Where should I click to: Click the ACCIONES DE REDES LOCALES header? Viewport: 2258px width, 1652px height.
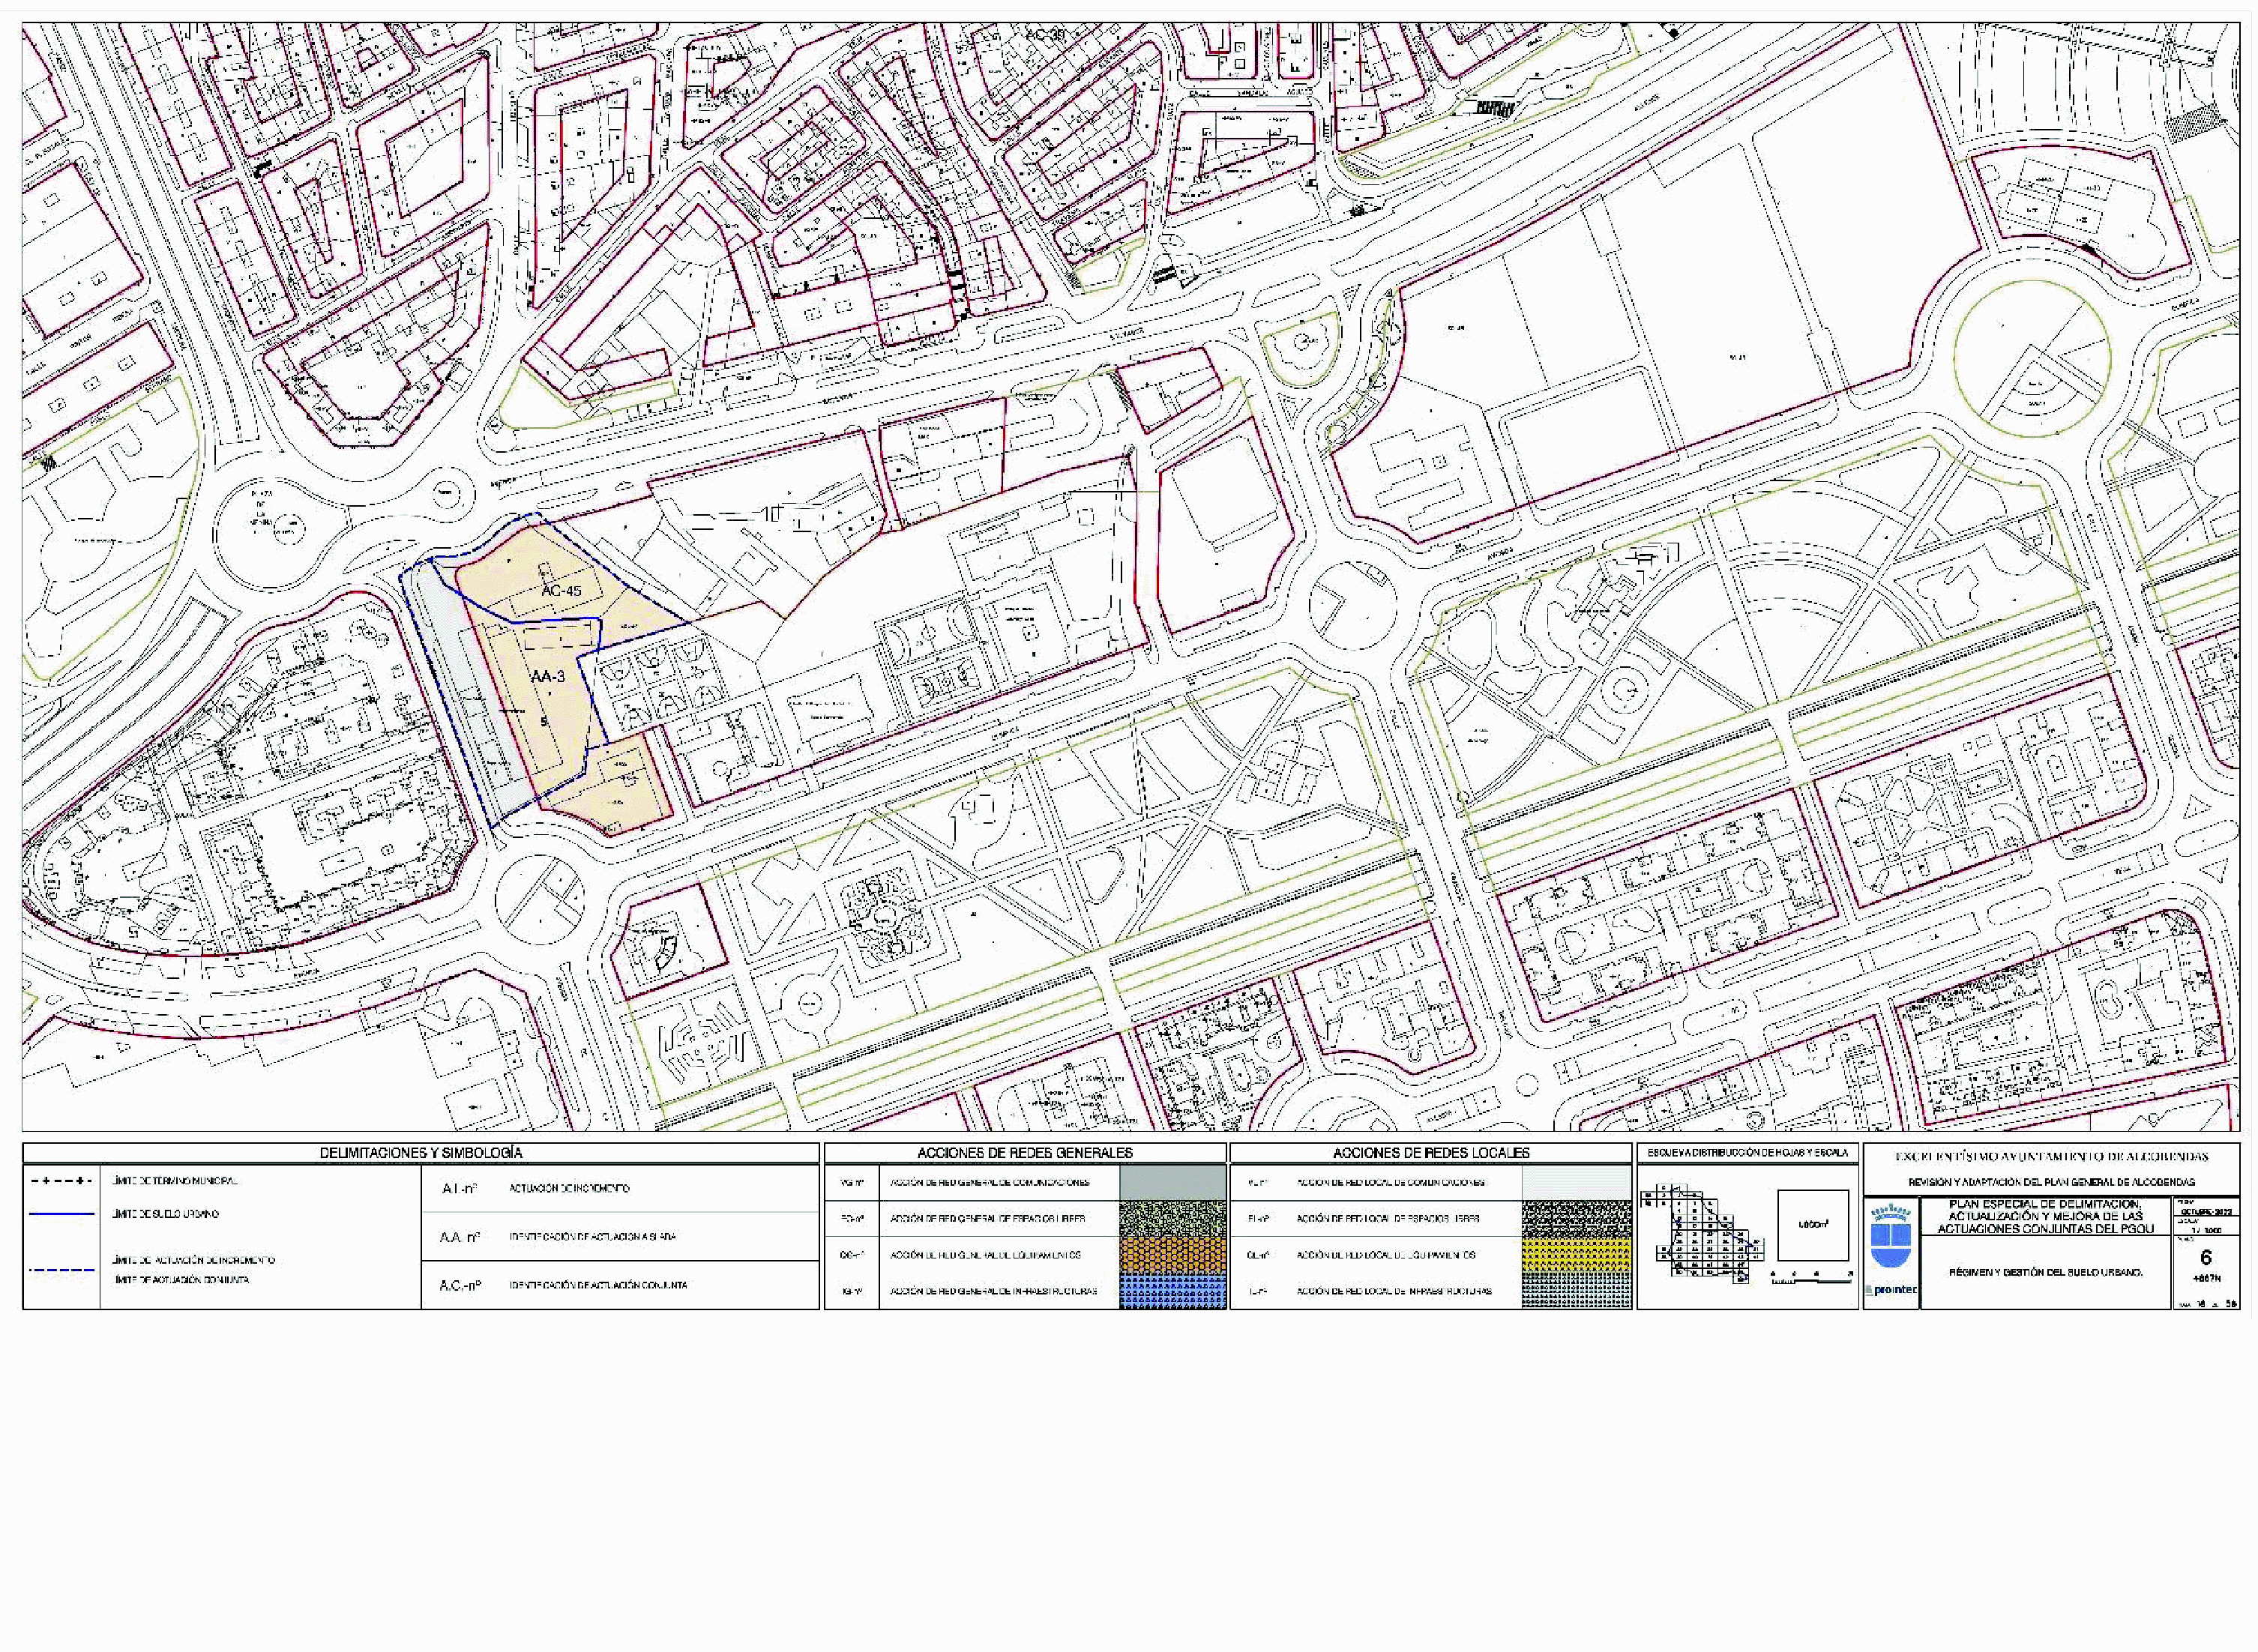(x=1431, y=1153)
